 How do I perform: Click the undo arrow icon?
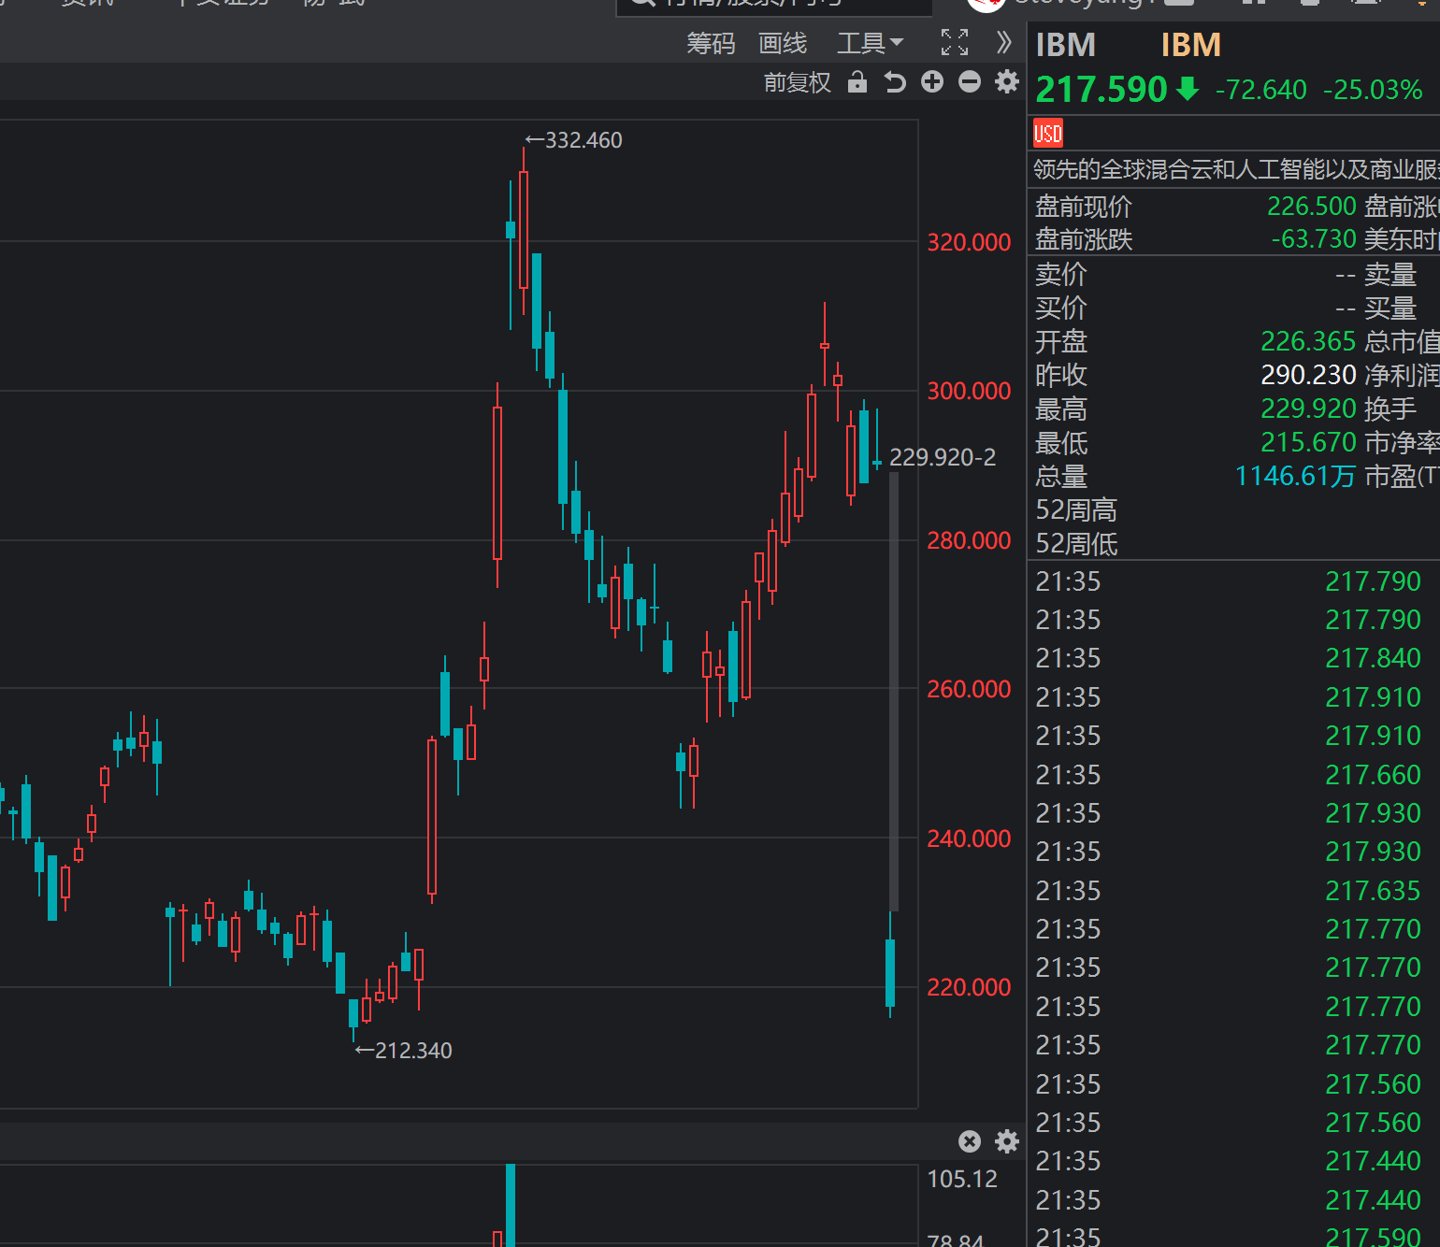coord(895,82)
